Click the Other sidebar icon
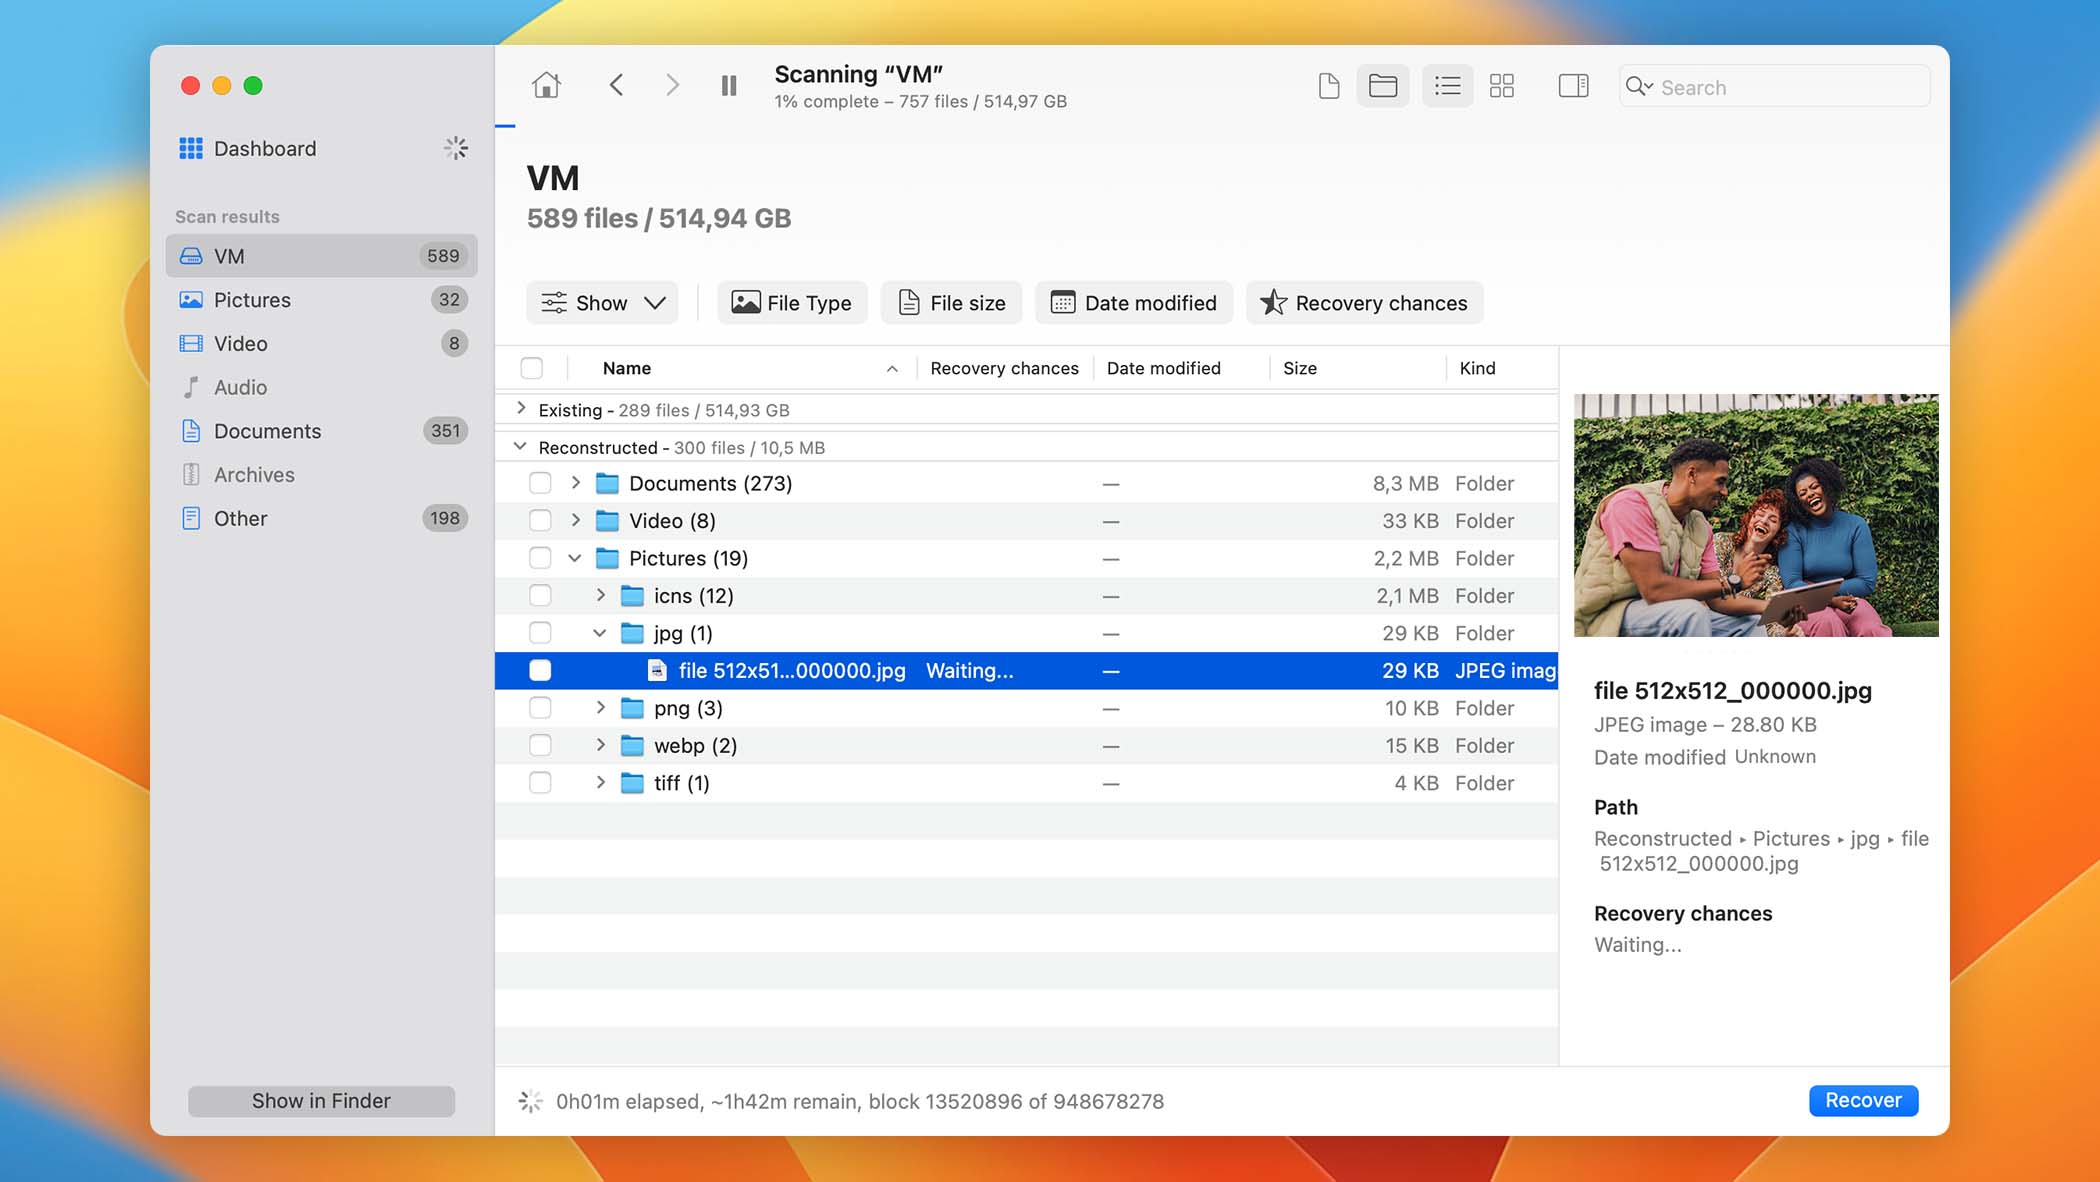Screen dimensions: 2100x1182 [190, 518]
